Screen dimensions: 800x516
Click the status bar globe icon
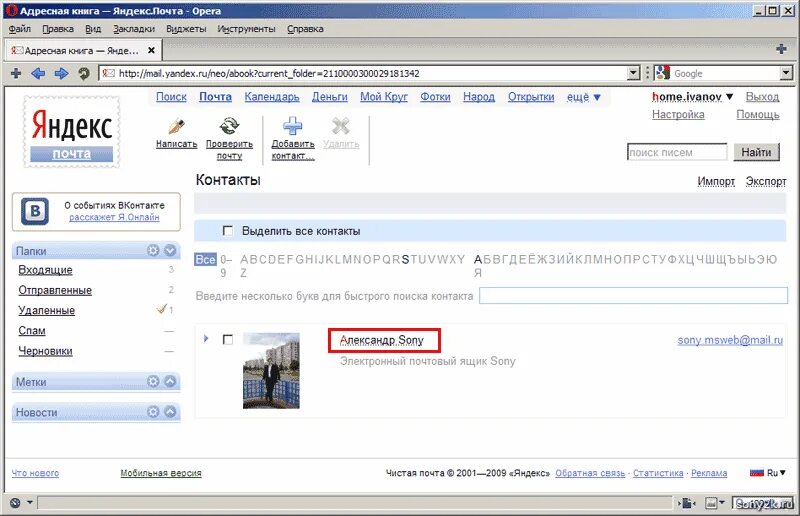15,503
